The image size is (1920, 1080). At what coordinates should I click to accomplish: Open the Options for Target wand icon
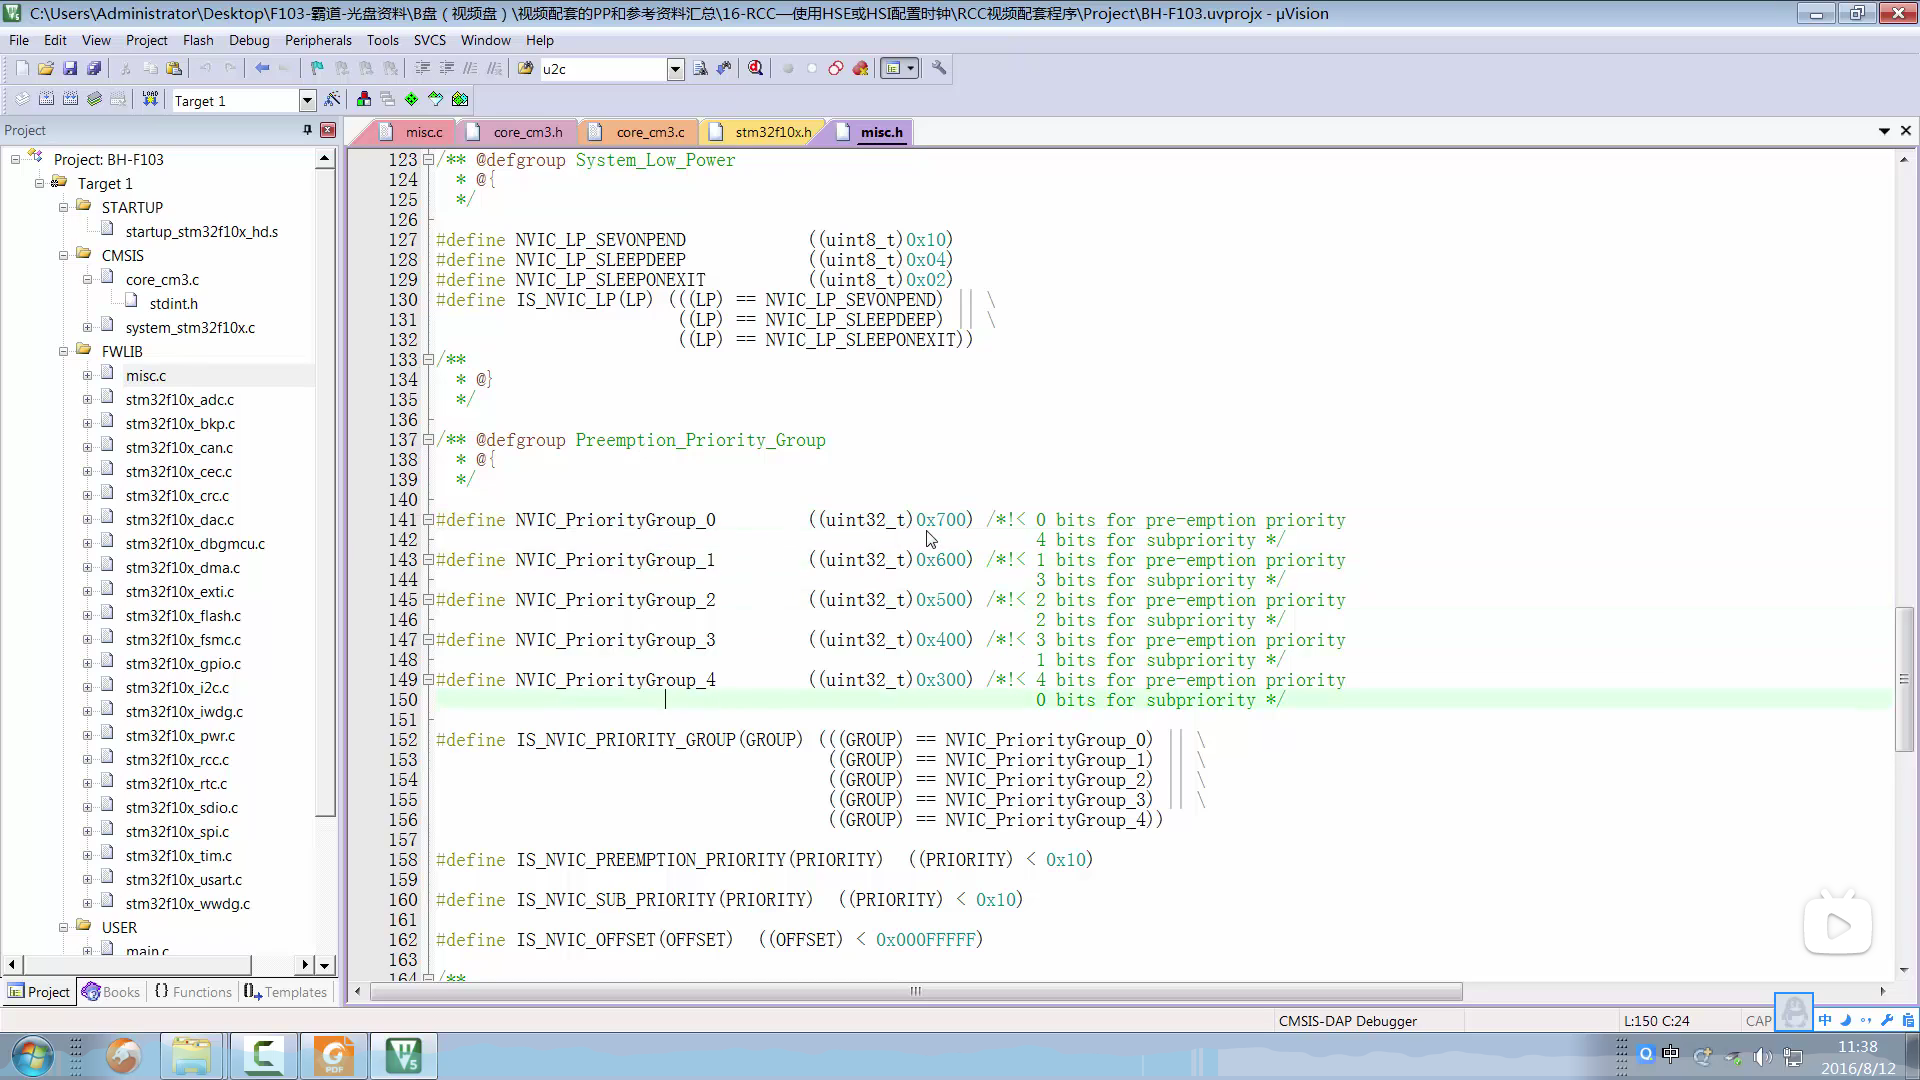pos(332,99)
